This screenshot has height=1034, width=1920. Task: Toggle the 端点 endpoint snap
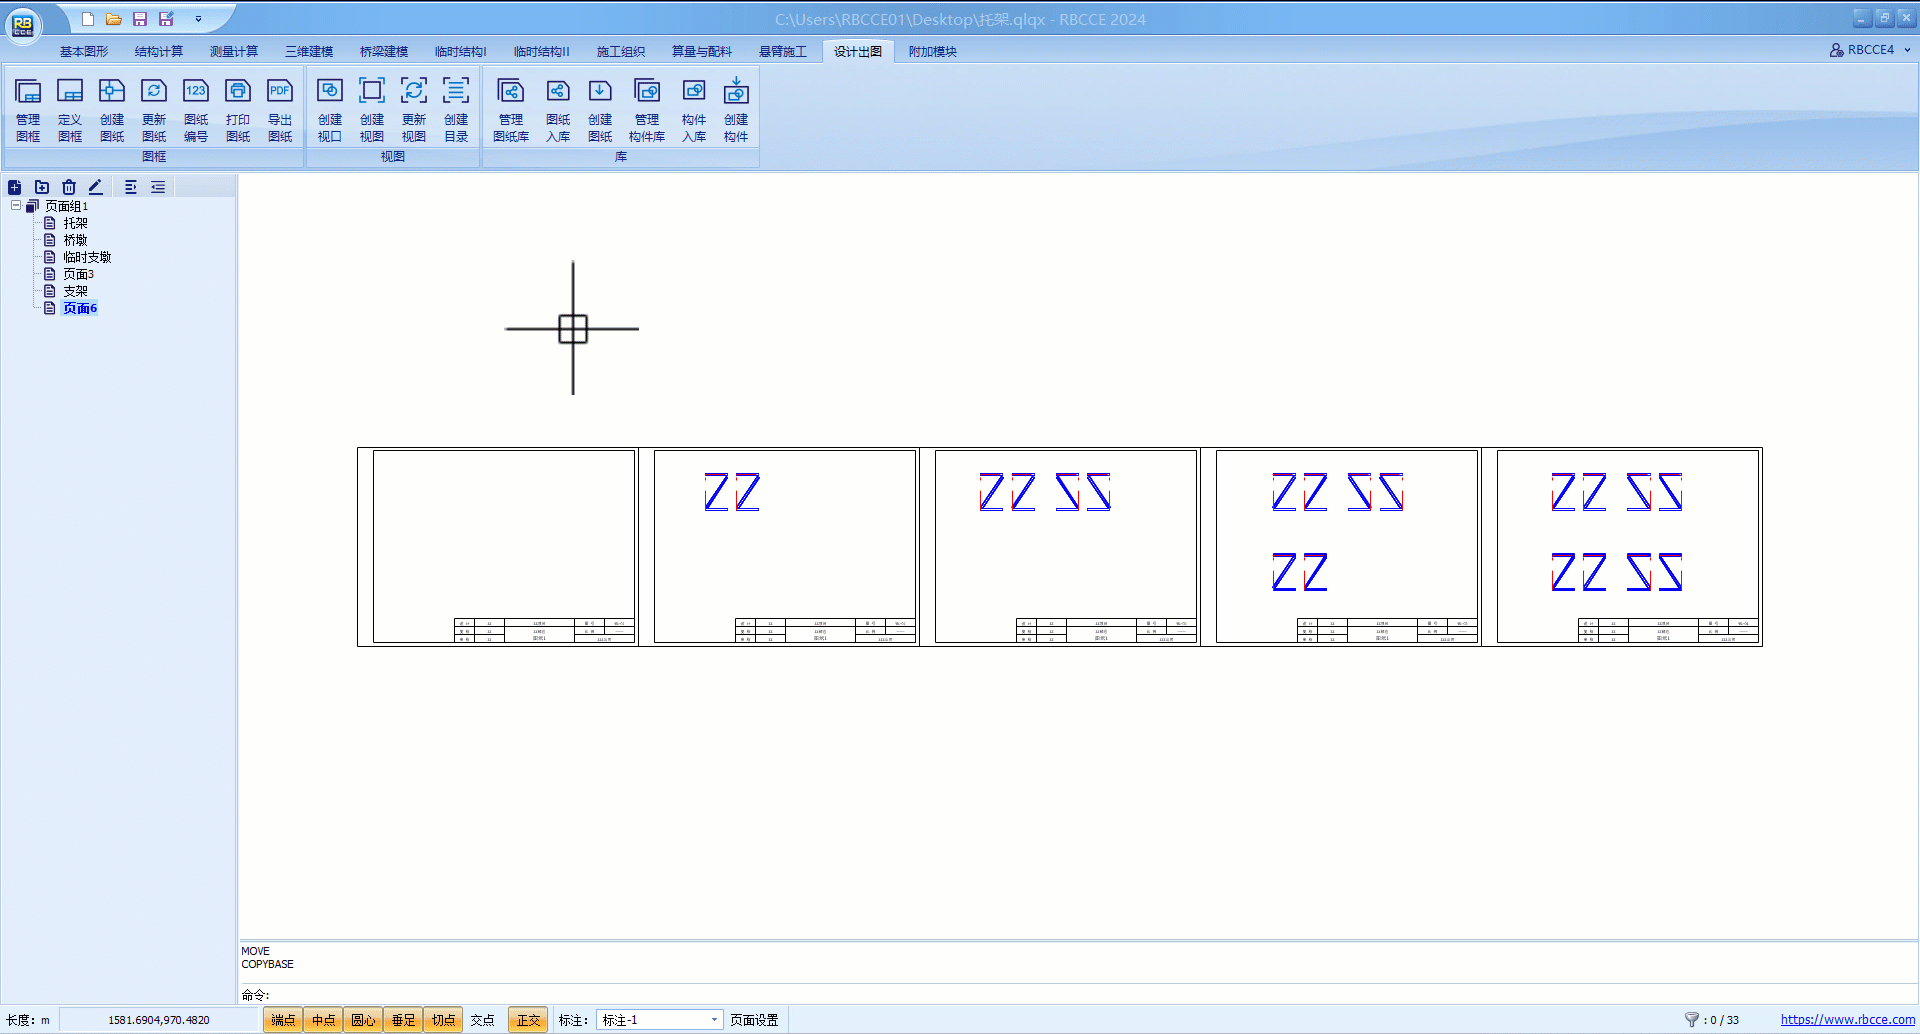pos(283,1020)
